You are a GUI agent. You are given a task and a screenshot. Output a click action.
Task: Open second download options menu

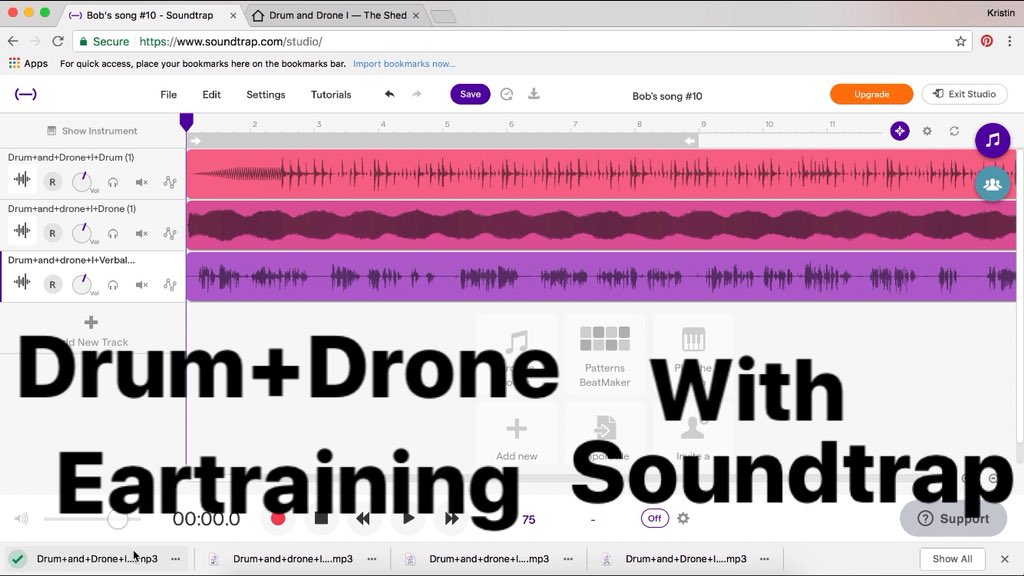(x=372, y=559)
